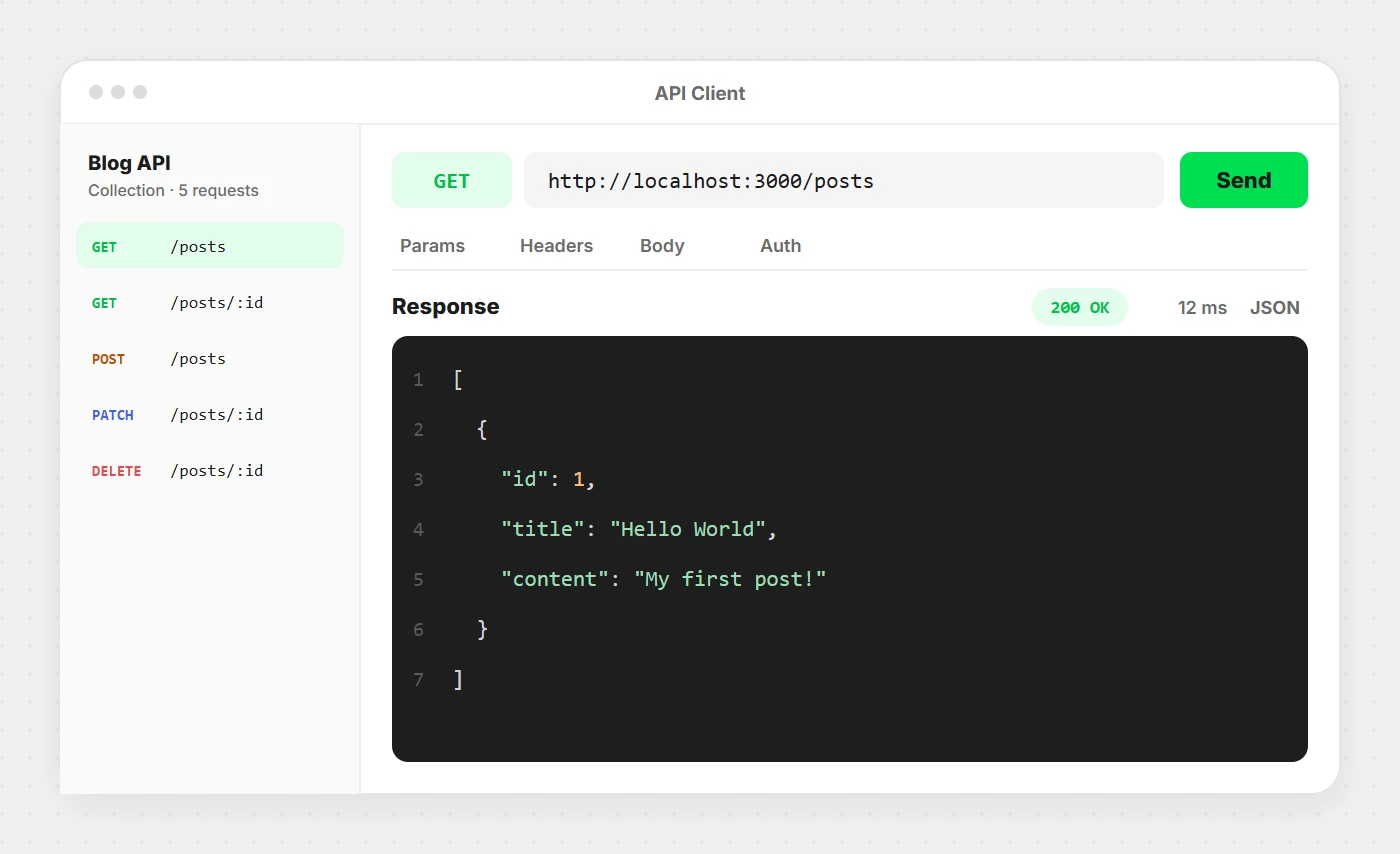Select the PATCH /posts/:id request
Image resolution: width=1400 pixels, height=854 pixels.
(210, 414)
